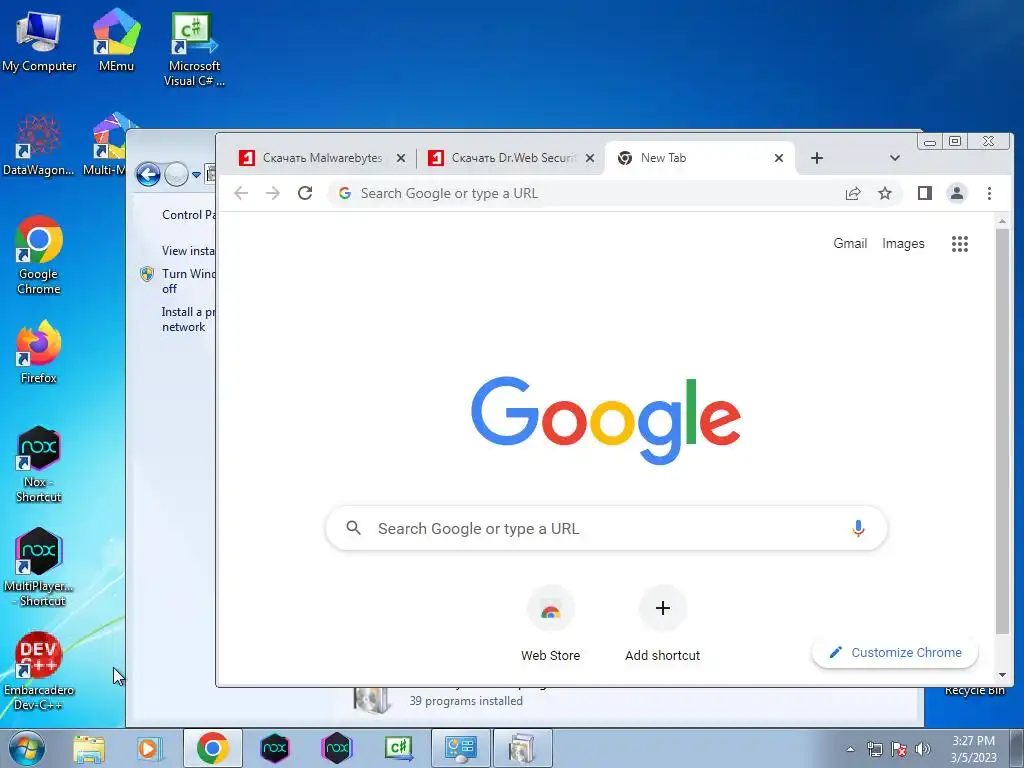1024x768 pixels.
Task: Open Microsoft Visual C# desktop shortcut
Action: (x=194, y=49)
